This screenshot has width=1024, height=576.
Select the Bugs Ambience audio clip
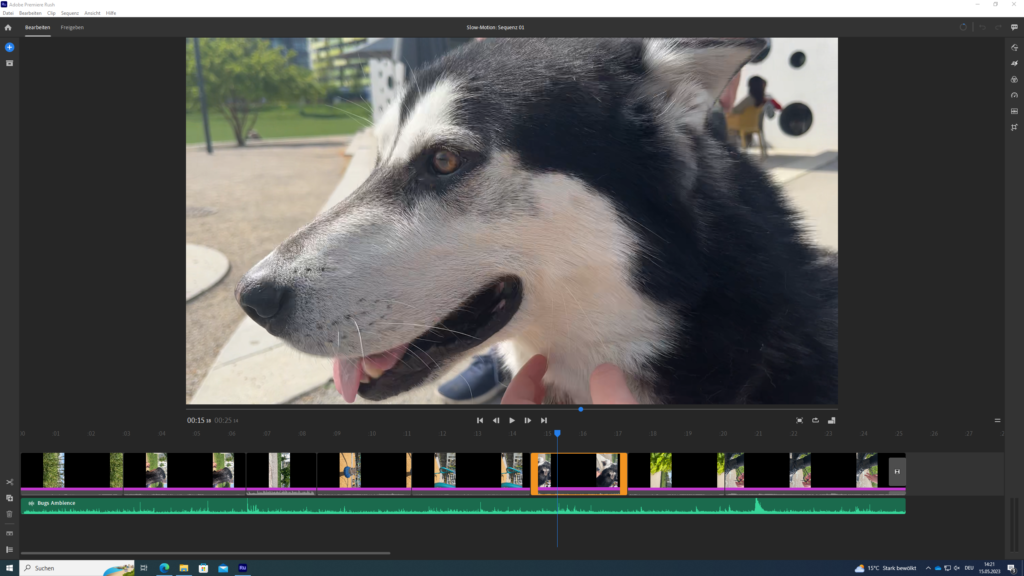click(x=400, y=506)
